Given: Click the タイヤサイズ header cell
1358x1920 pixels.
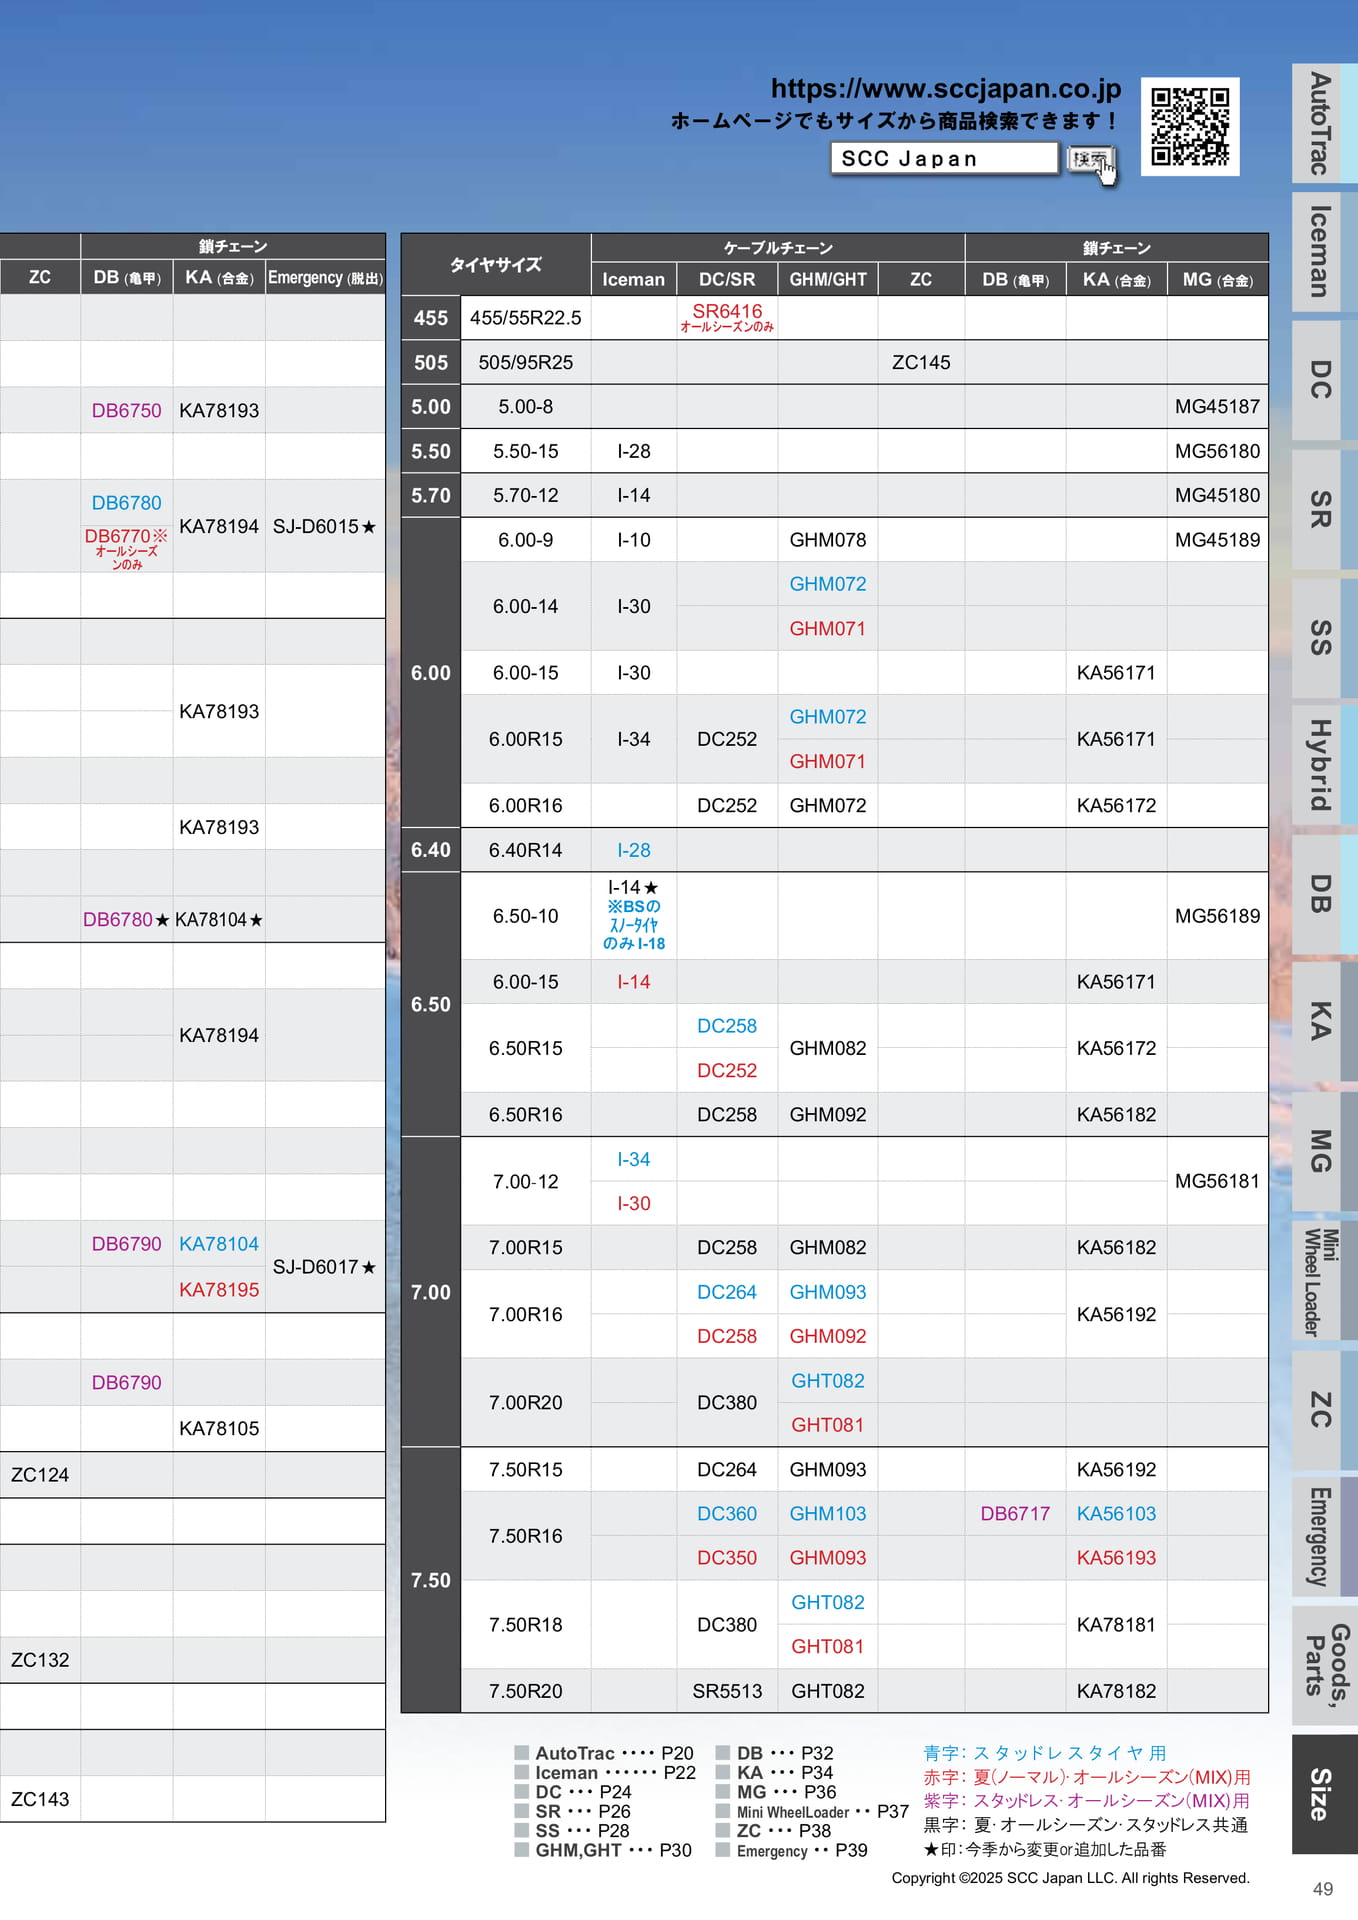Looking at the screenshot, I should click(x=496, y=265).
